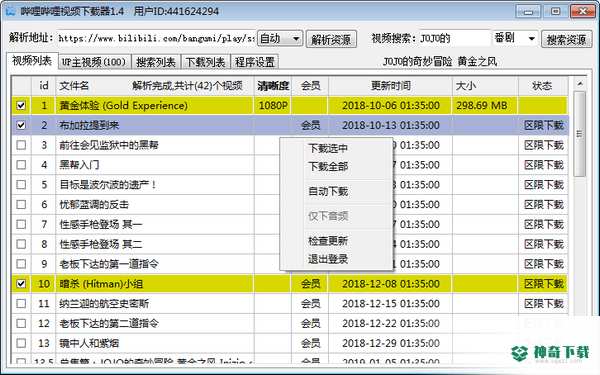600x375 pixels.
Task: Uncheck row 10 暗杀 (Hitman)小组 checkbox
Action: (x=21, y=284)
